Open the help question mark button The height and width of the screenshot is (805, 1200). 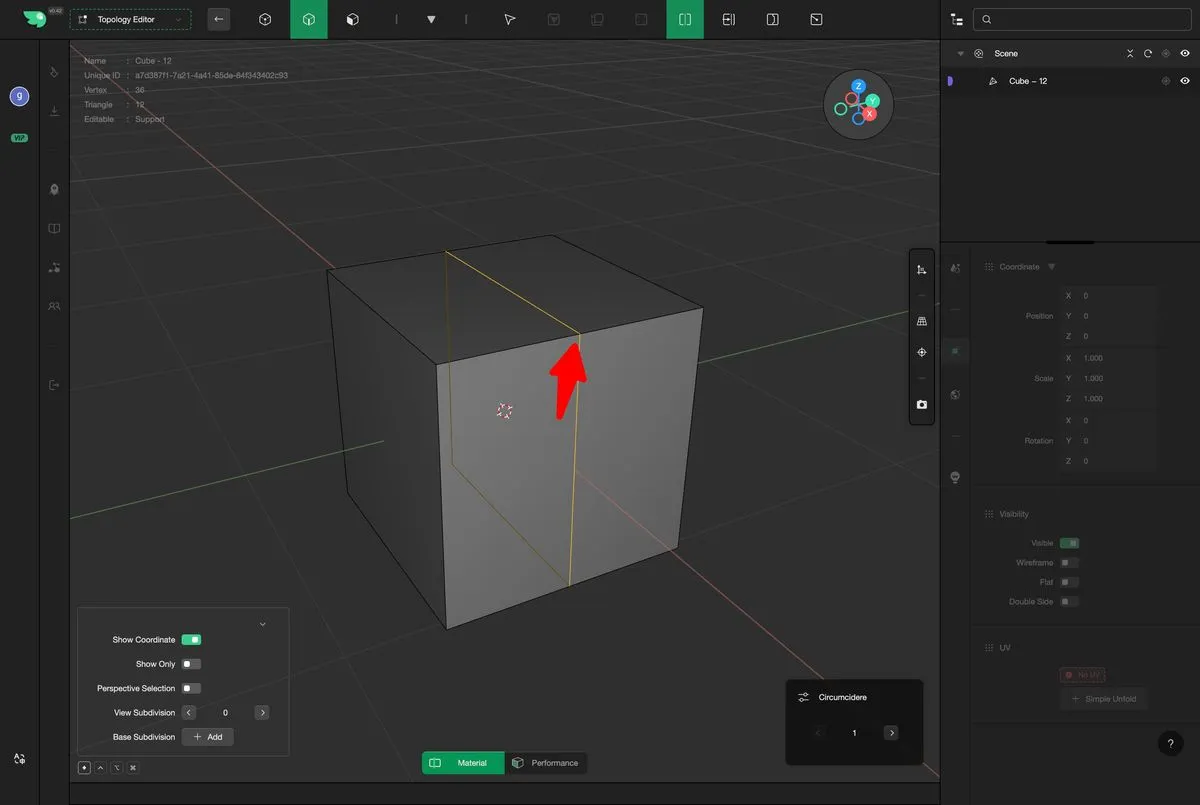pyautogui.click(x=1170, y=743)
